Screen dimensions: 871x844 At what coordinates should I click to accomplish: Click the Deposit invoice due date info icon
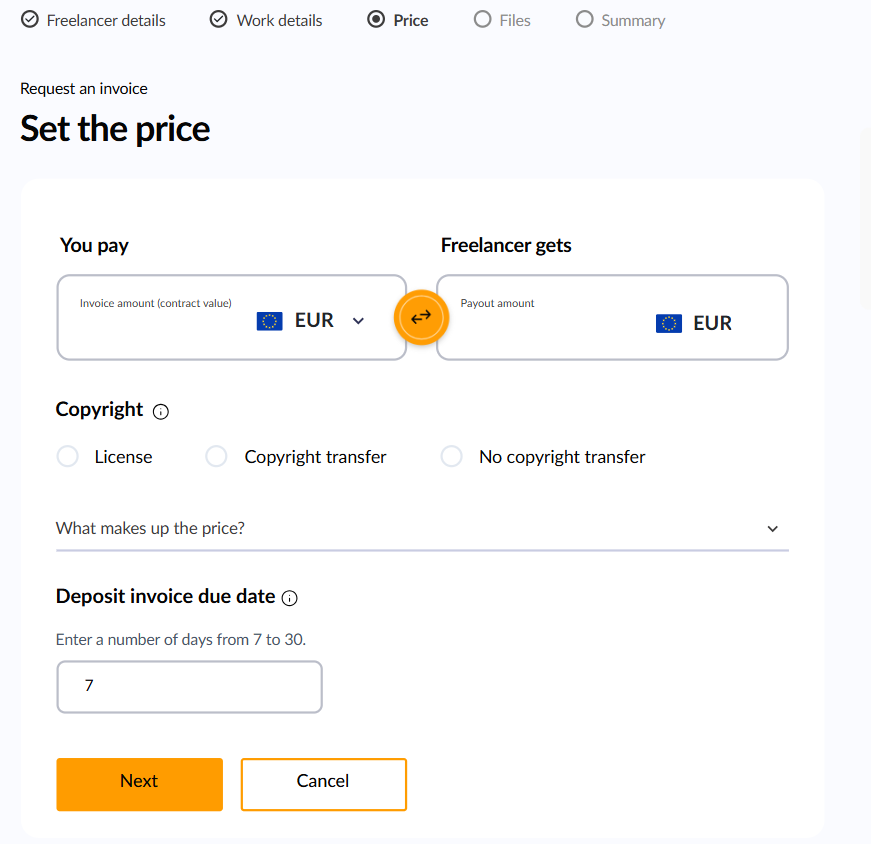tap(290, 598)
